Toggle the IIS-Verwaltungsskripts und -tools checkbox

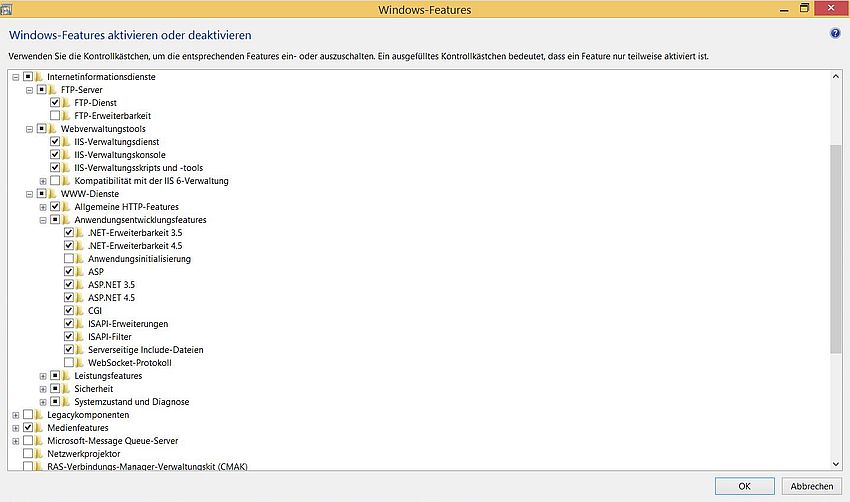[55, 168]
